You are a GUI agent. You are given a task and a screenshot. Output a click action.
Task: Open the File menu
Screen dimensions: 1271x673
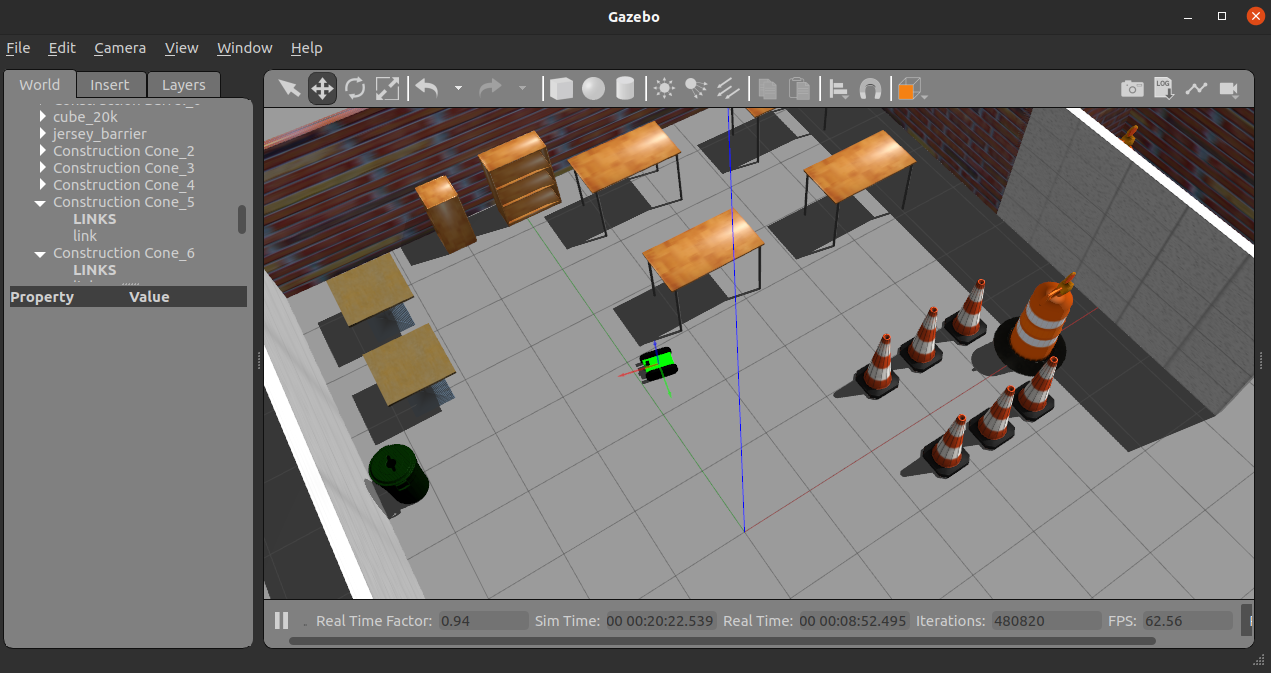18,48
